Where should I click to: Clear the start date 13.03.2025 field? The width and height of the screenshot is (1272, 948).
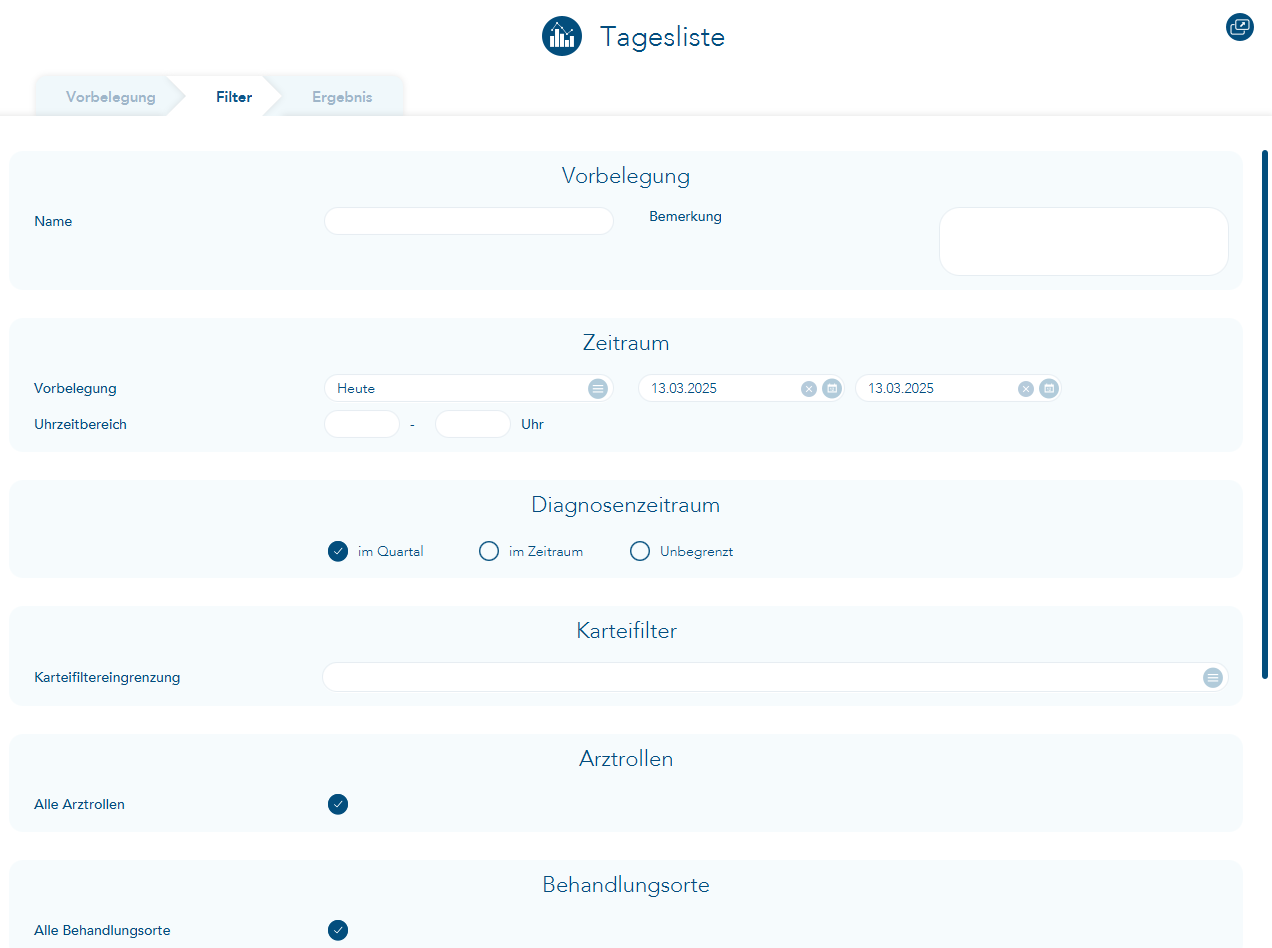click(x=809, y=389)
